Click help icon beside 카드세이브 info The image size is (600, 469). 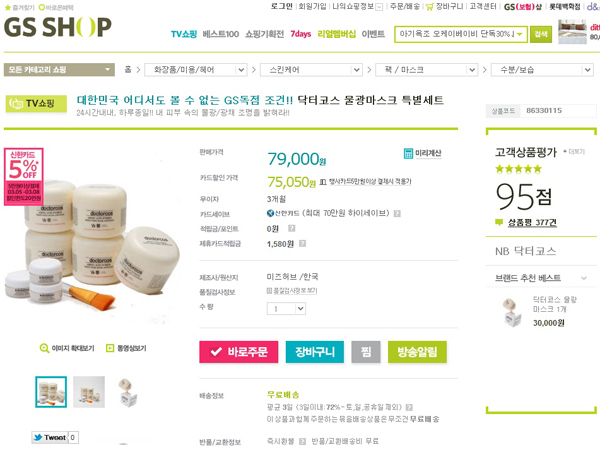[x=398, y=213]
